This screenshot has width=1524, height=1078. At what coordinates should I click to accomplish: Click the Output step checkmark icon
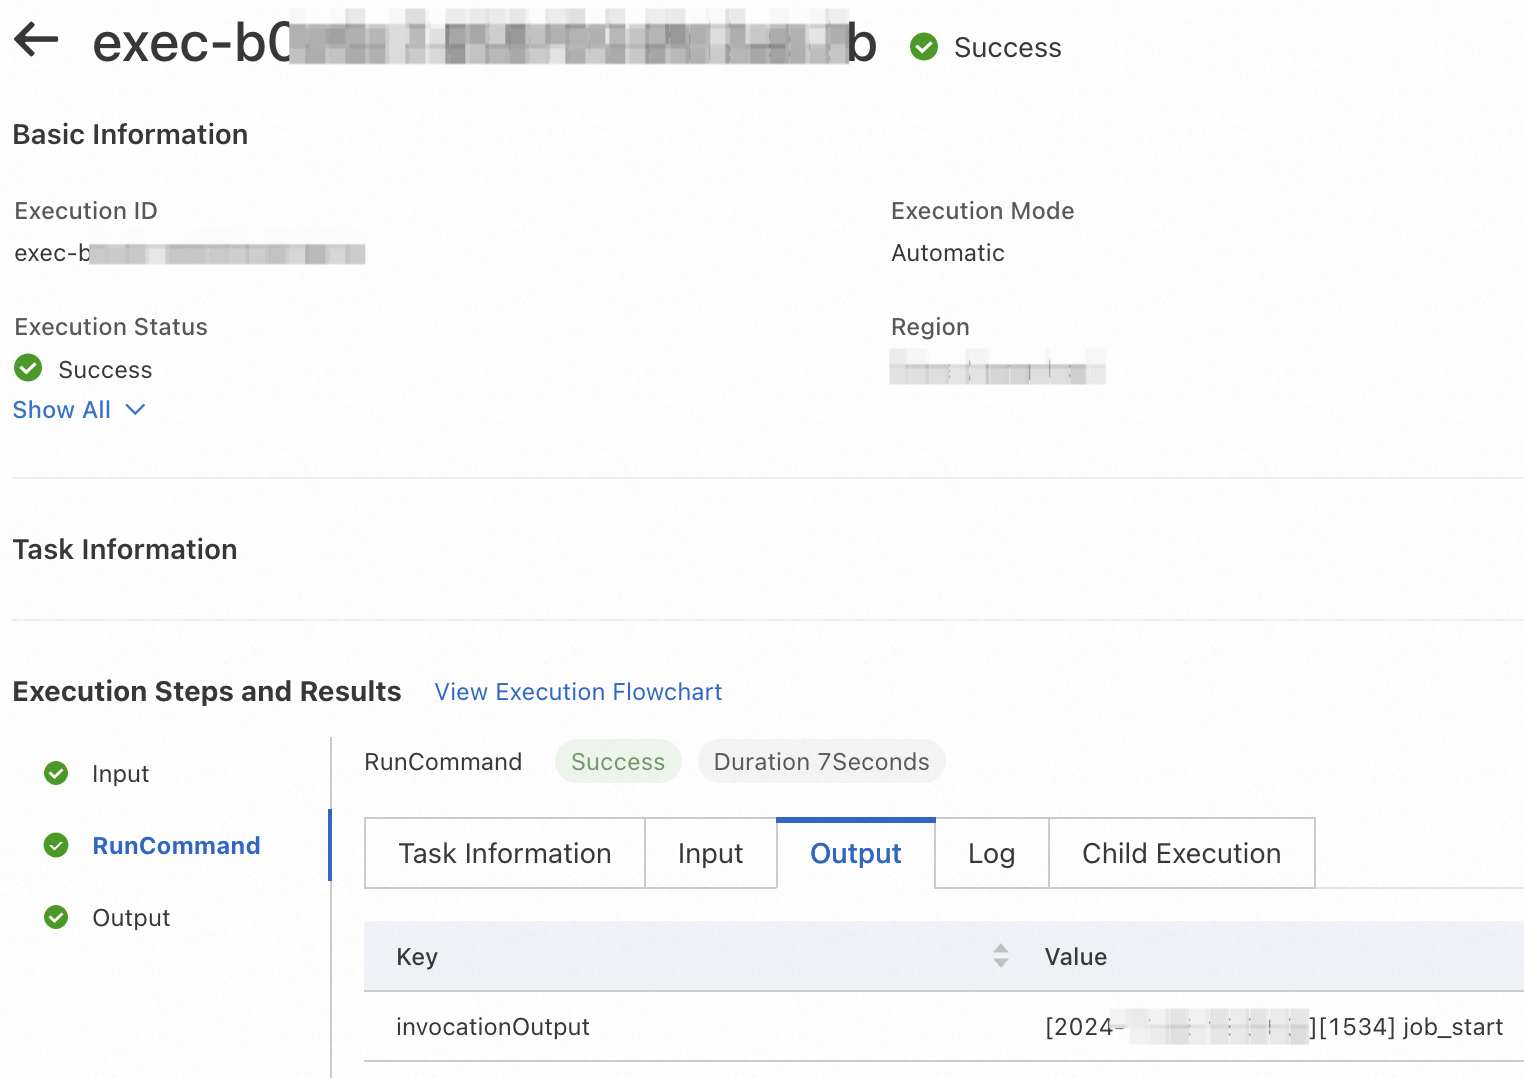click(56, 917)
